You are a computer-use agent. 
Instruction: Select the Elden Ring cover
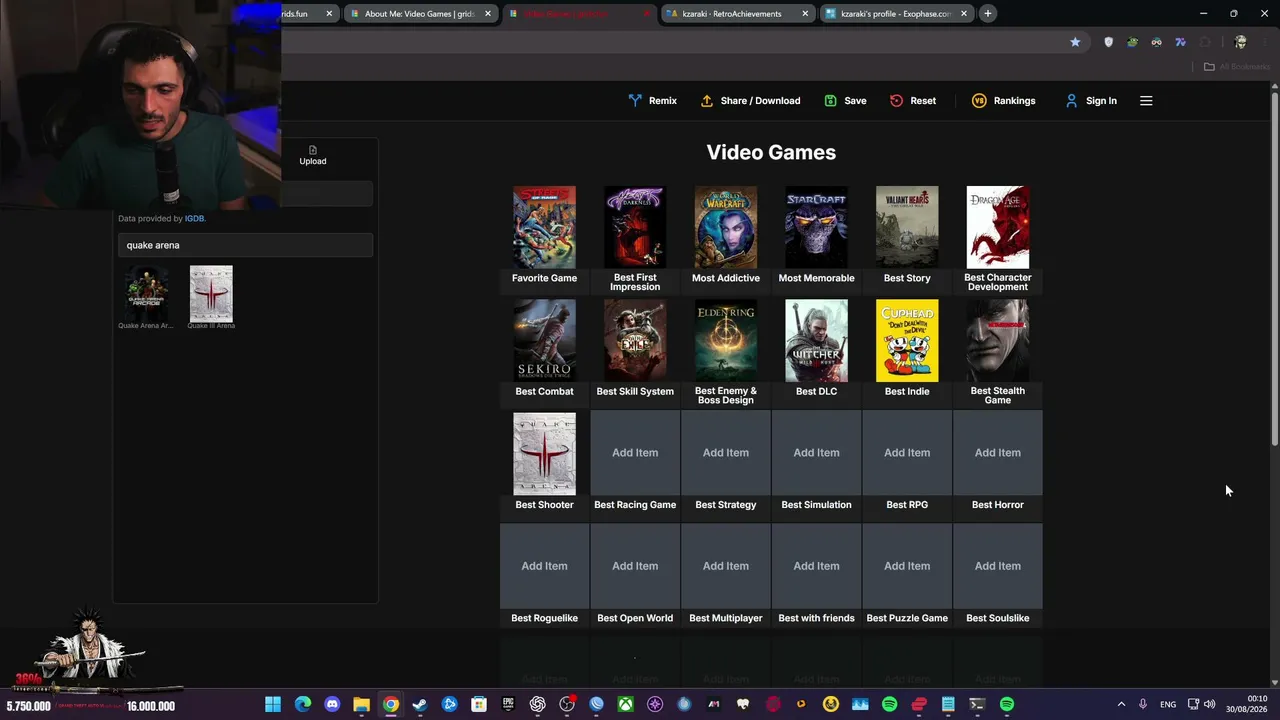pyautogui.click(x=726, y=341)
